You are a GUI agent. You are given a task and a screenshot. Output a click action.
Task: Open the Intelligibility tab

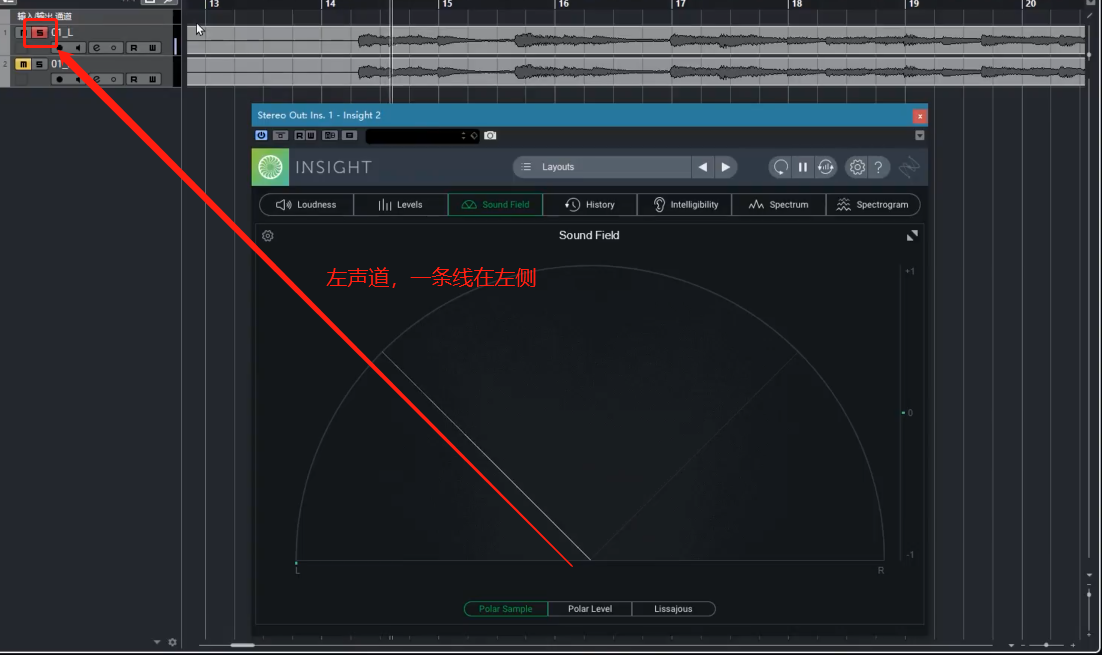(685, 205)
